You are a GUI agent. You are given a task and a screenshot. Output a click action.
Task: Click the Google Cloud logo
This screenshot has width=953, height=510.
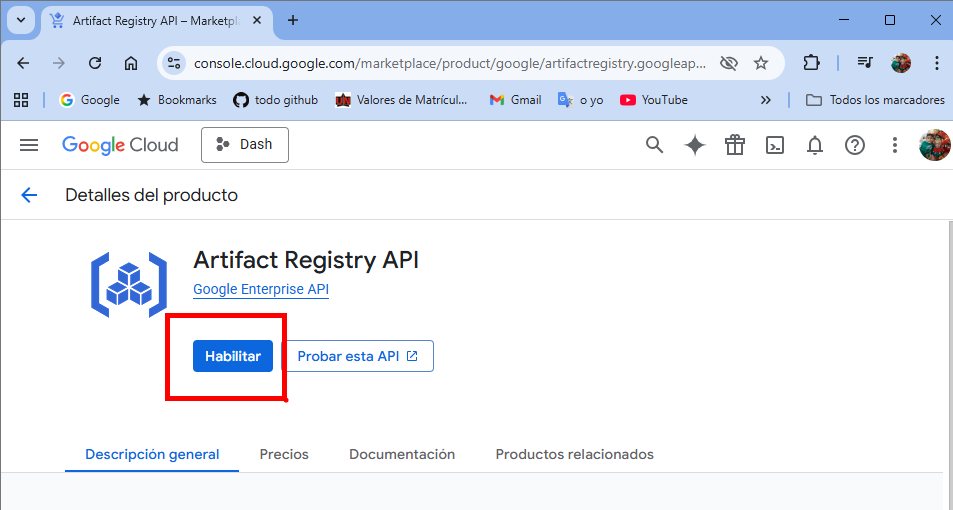(x=120, y=145)
